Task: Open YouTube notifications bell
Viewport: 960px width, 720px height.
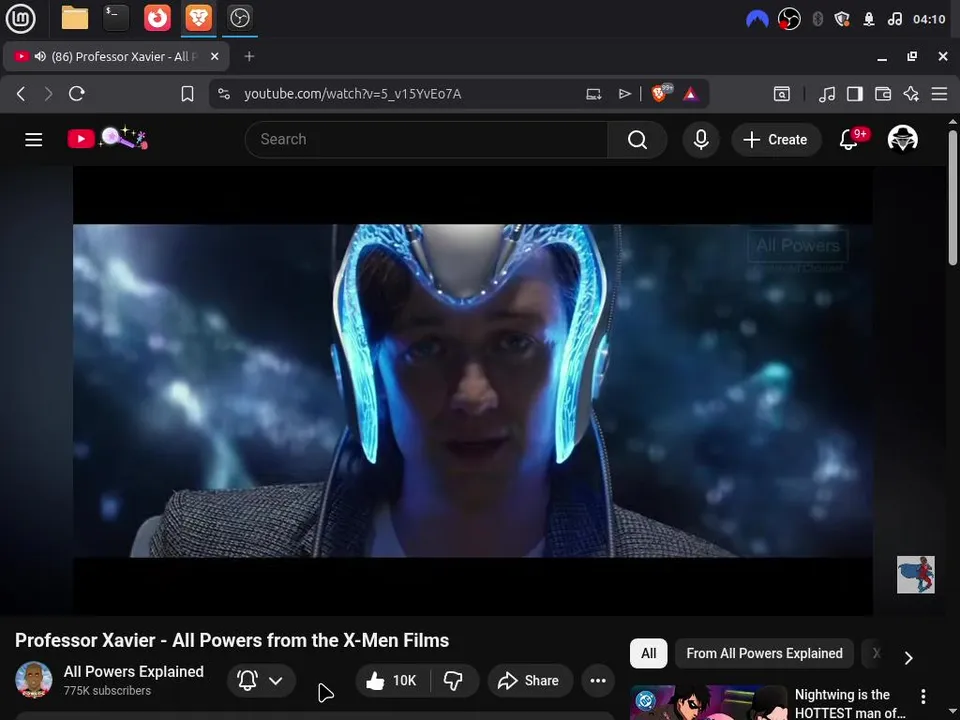Action: (849, 140)
